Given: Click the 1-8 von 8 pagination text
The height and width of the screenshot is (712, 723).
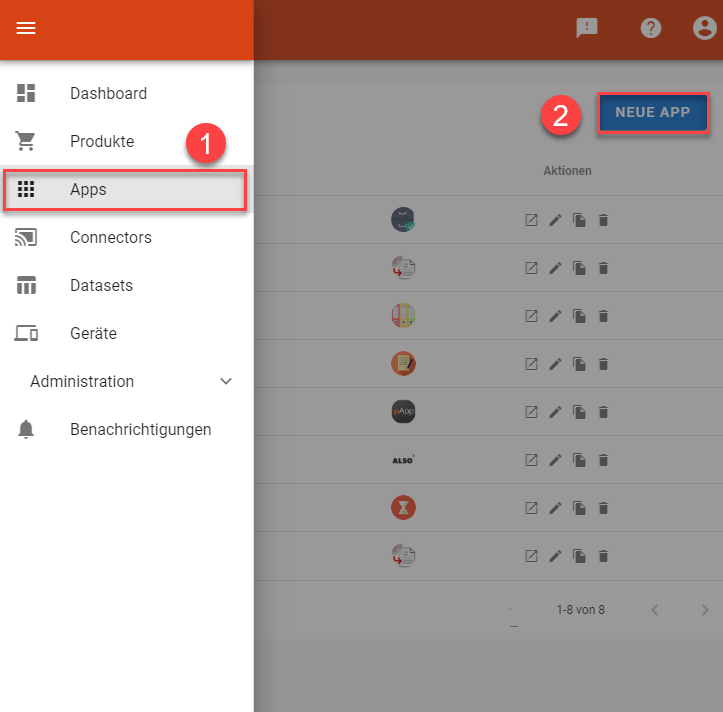Looking at the screenshot, I should click(x=580, y=610).
